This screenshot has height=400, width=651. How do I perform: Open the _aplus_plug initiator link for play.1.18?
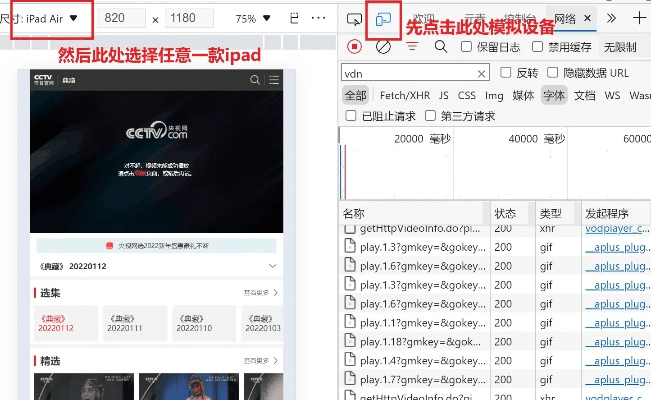[617, 342]
